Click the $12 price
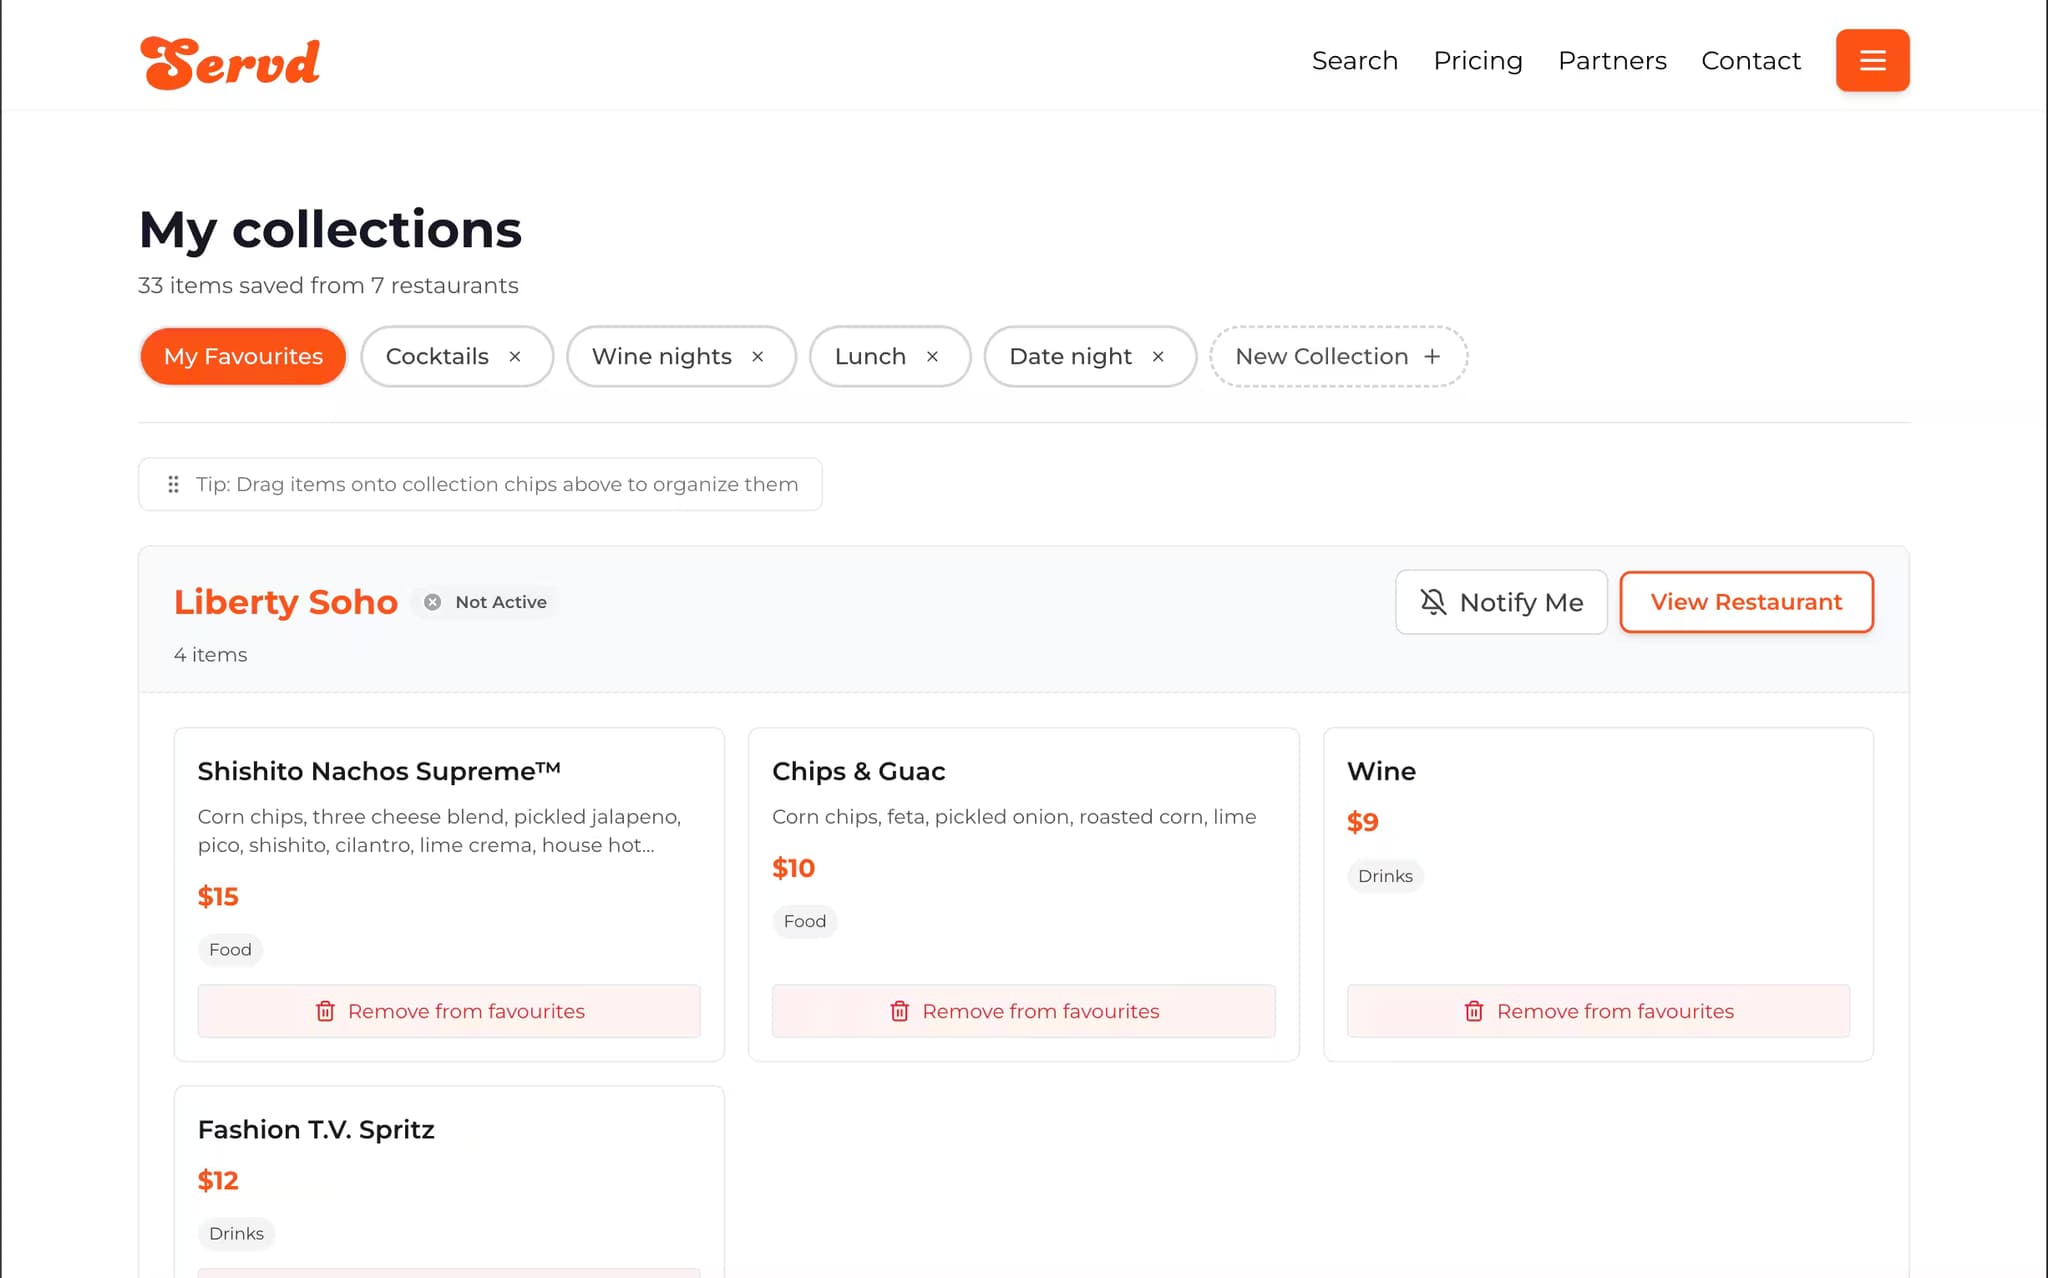This screenshot has width=2048, height=1278. [x=218, y=1181]
